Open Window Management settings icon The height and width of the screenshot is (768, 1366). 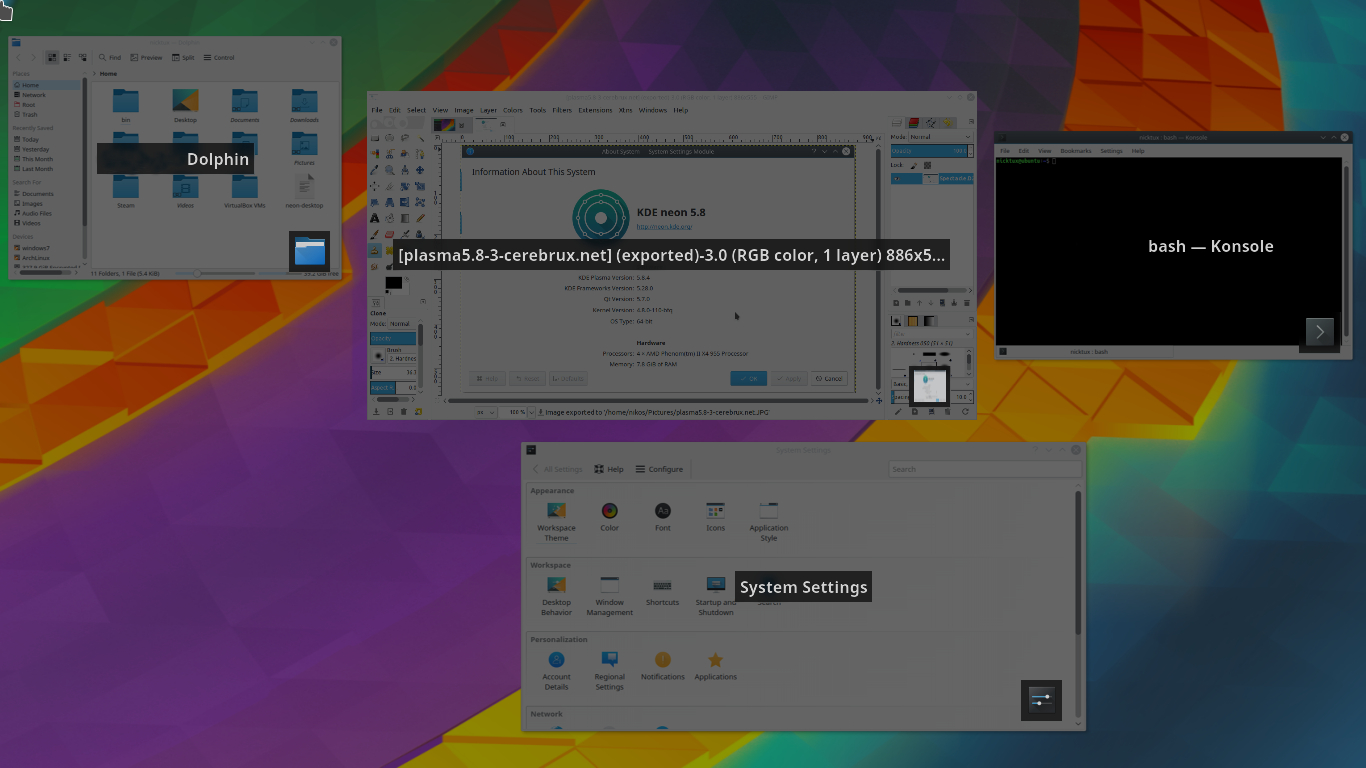[x=609, y=586]
